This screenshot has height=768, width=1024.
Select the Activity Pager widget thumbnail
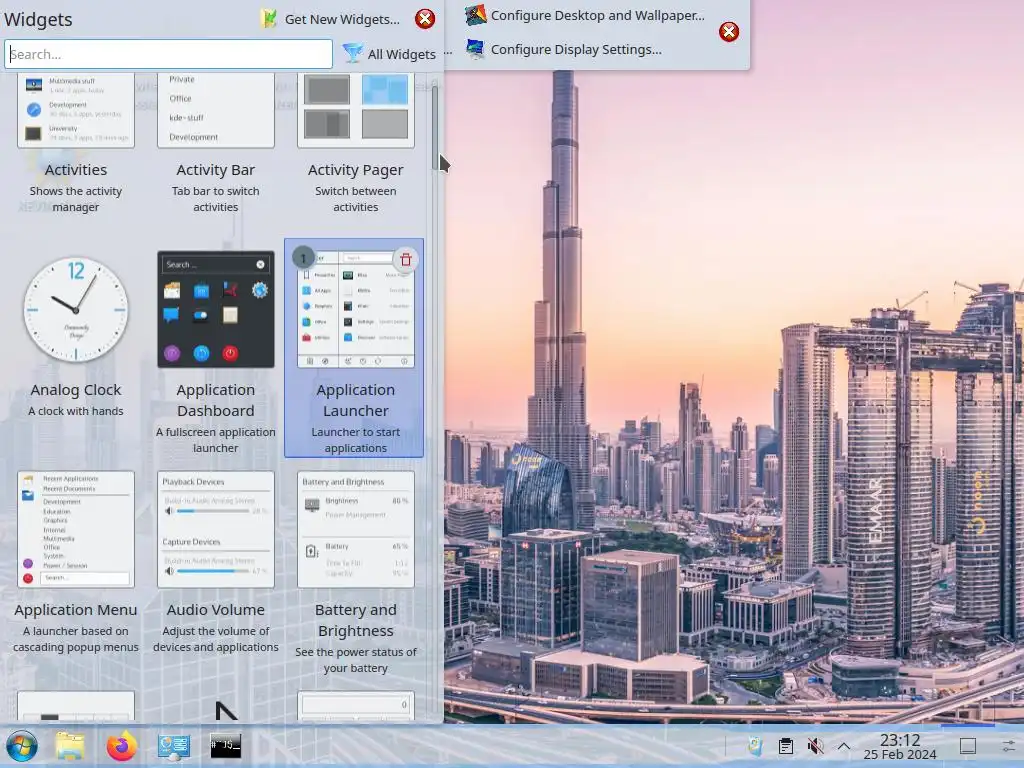click(x=355, y=110)
